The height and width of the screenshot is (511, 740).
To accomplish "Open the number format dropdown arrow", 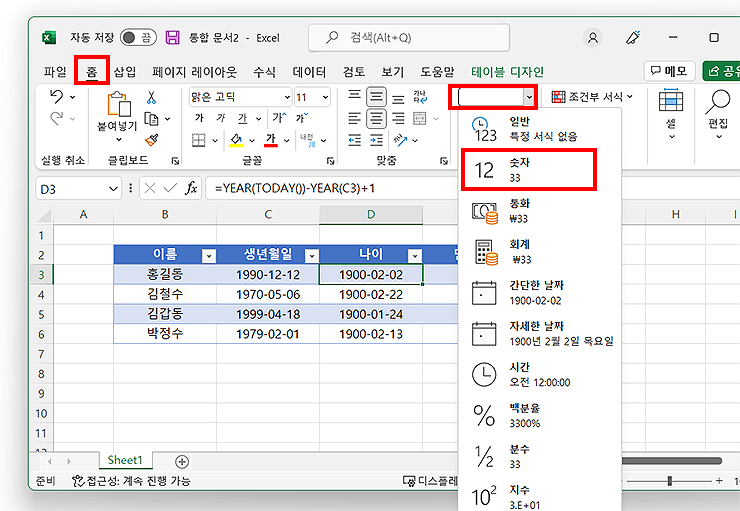I will coord(529,97).
